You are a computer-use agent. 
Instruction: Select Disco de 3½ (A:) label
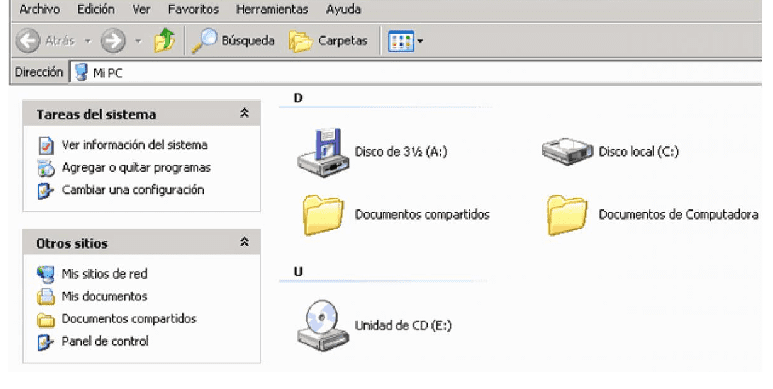click(401, 151)
